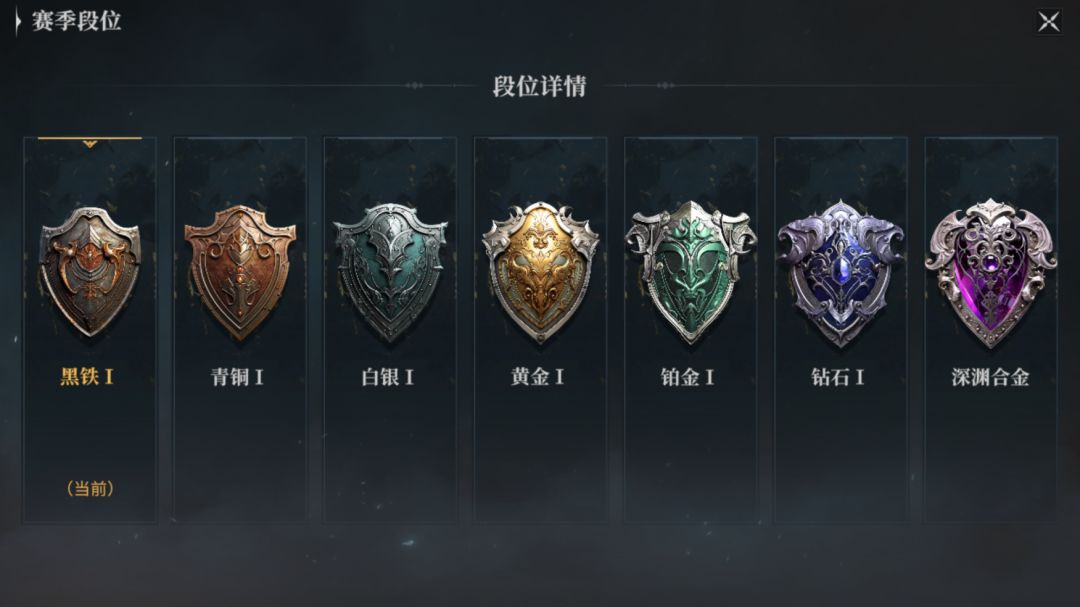Pick the 钻石 I diamond shield badge
The width and height of the screenshot is (1080, 607).
[x=840, y=272]
